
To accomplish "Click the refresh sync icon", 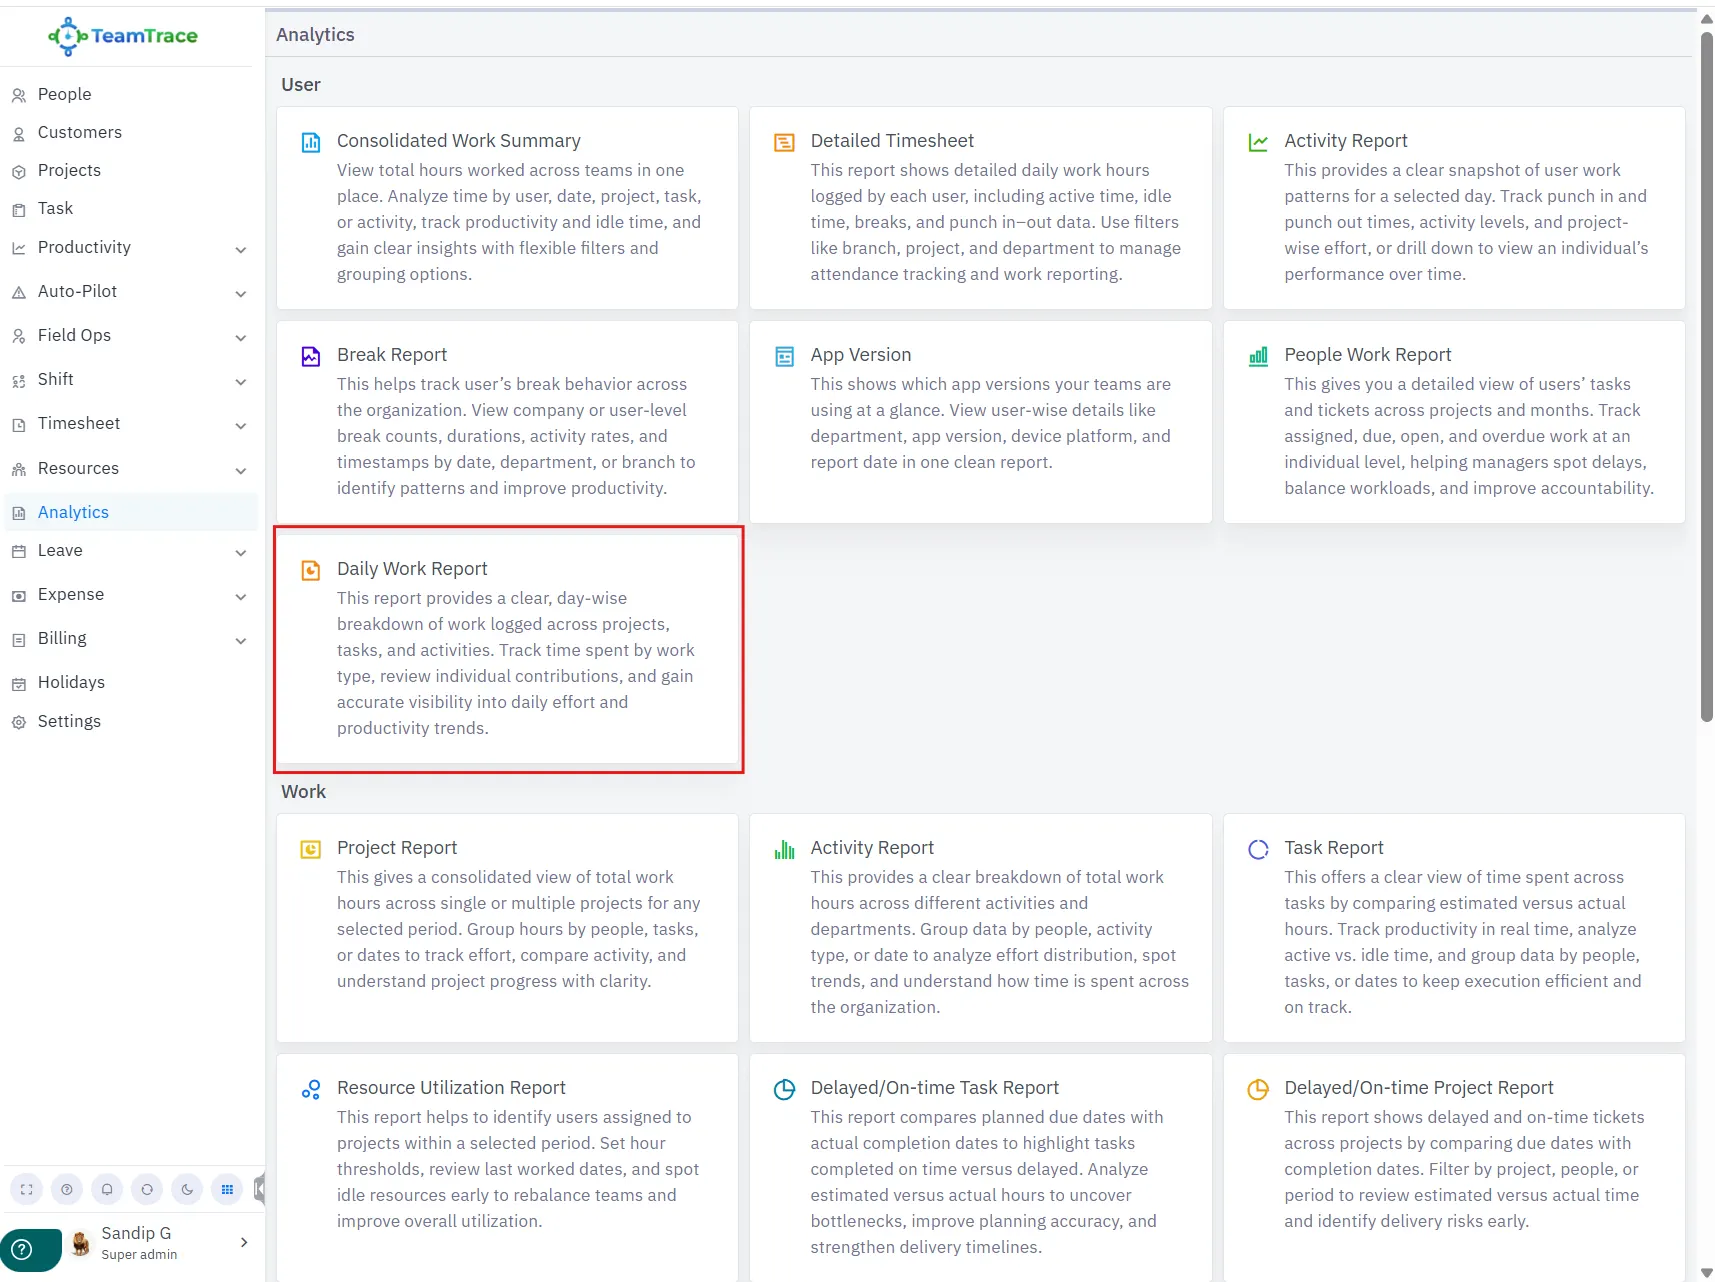I will [x=147, y=1189].
